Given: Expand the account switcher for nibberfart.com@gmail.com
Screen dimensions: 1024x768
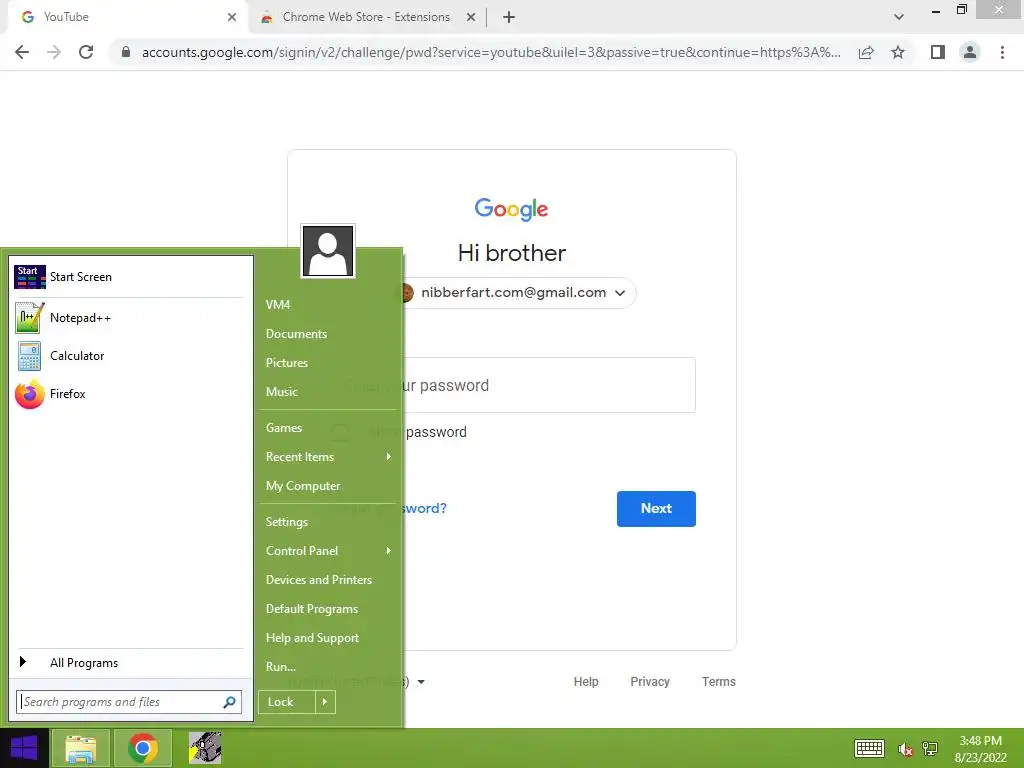Looking at the screenshot, I should click(x=620, y=293).
